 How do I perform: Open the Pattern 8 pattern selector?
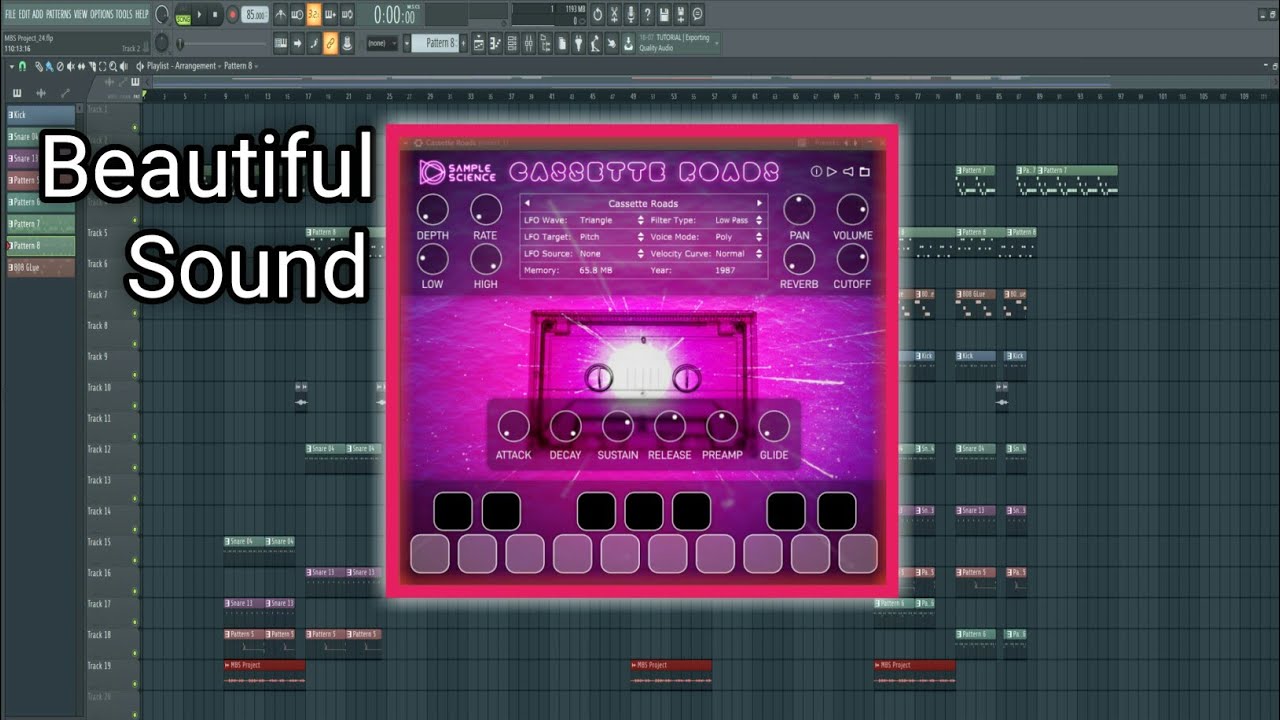[436, 43]
